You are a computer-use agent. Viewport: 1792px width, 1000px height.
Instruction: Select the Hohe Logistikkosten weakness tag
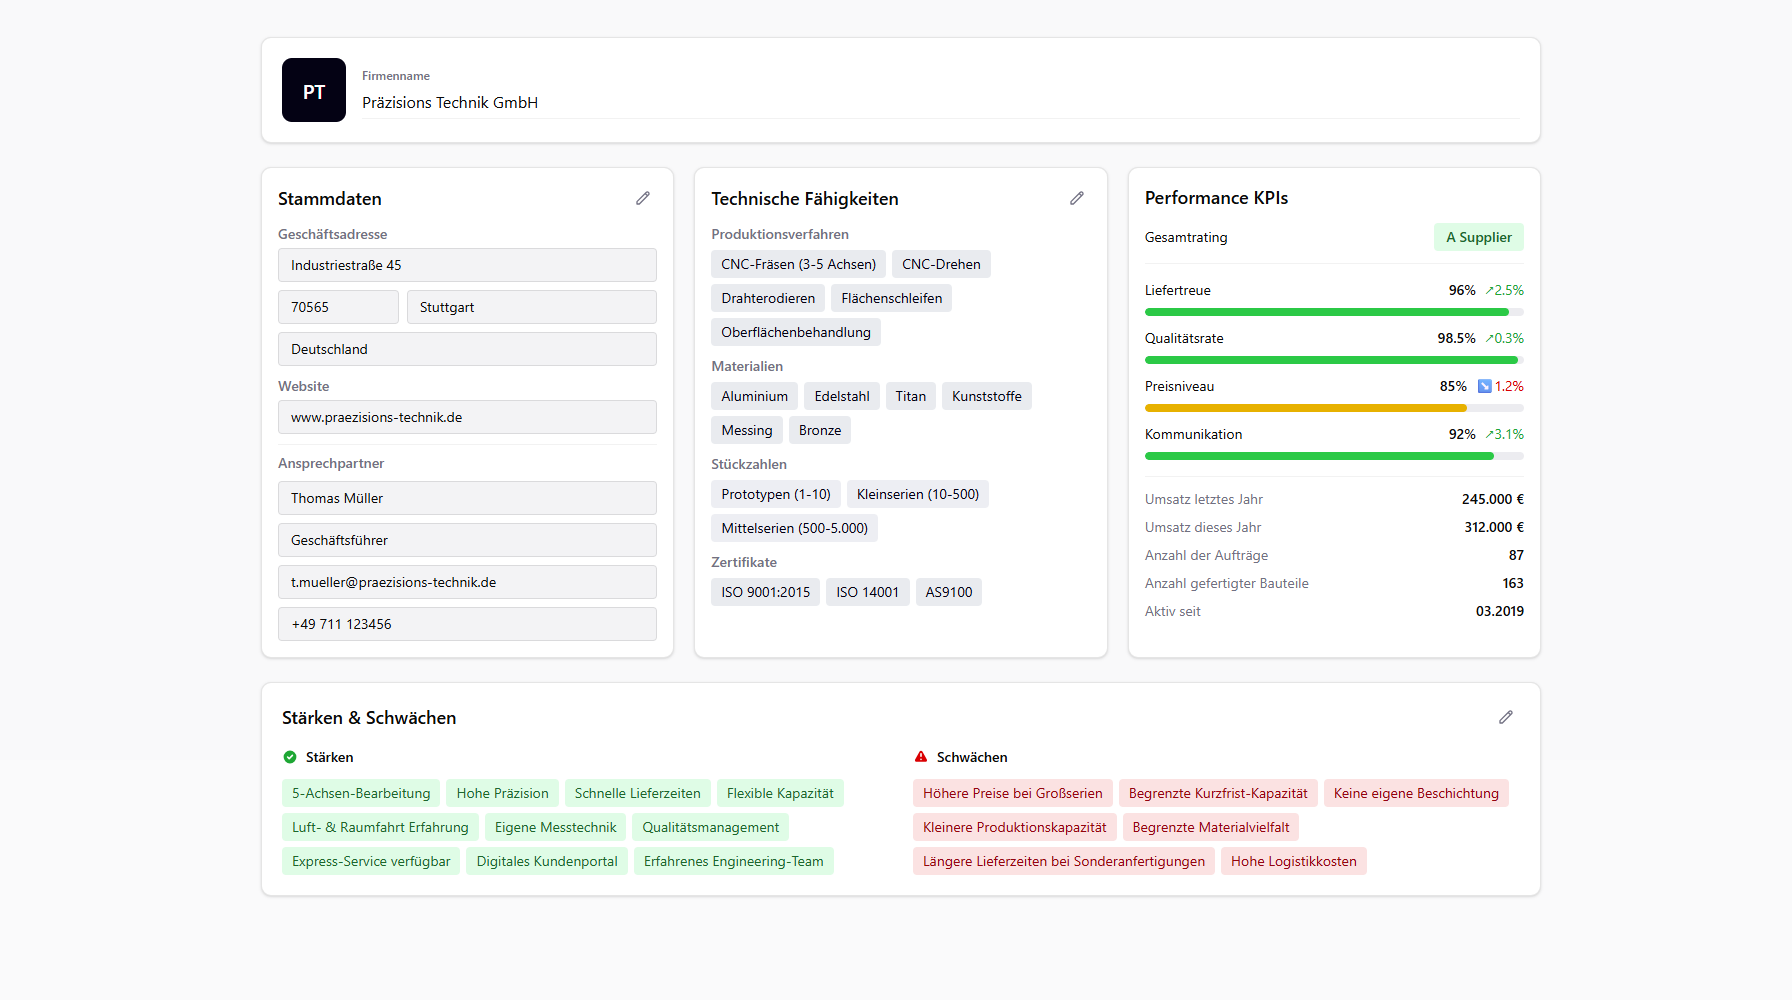[x=1293, y=861]
